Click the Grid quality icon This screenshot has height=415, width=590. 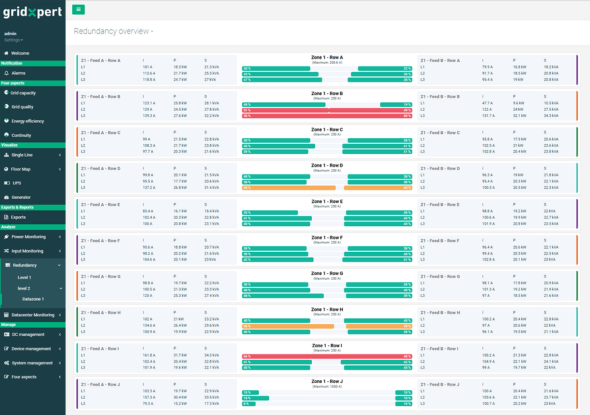pos(6,106)
